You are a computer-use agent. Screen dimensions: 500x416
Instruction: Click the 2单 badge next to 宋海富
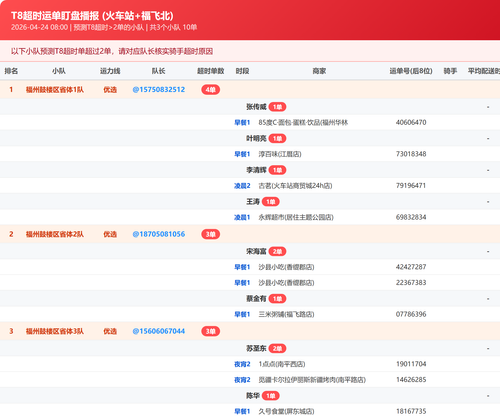tap(277, 252)
